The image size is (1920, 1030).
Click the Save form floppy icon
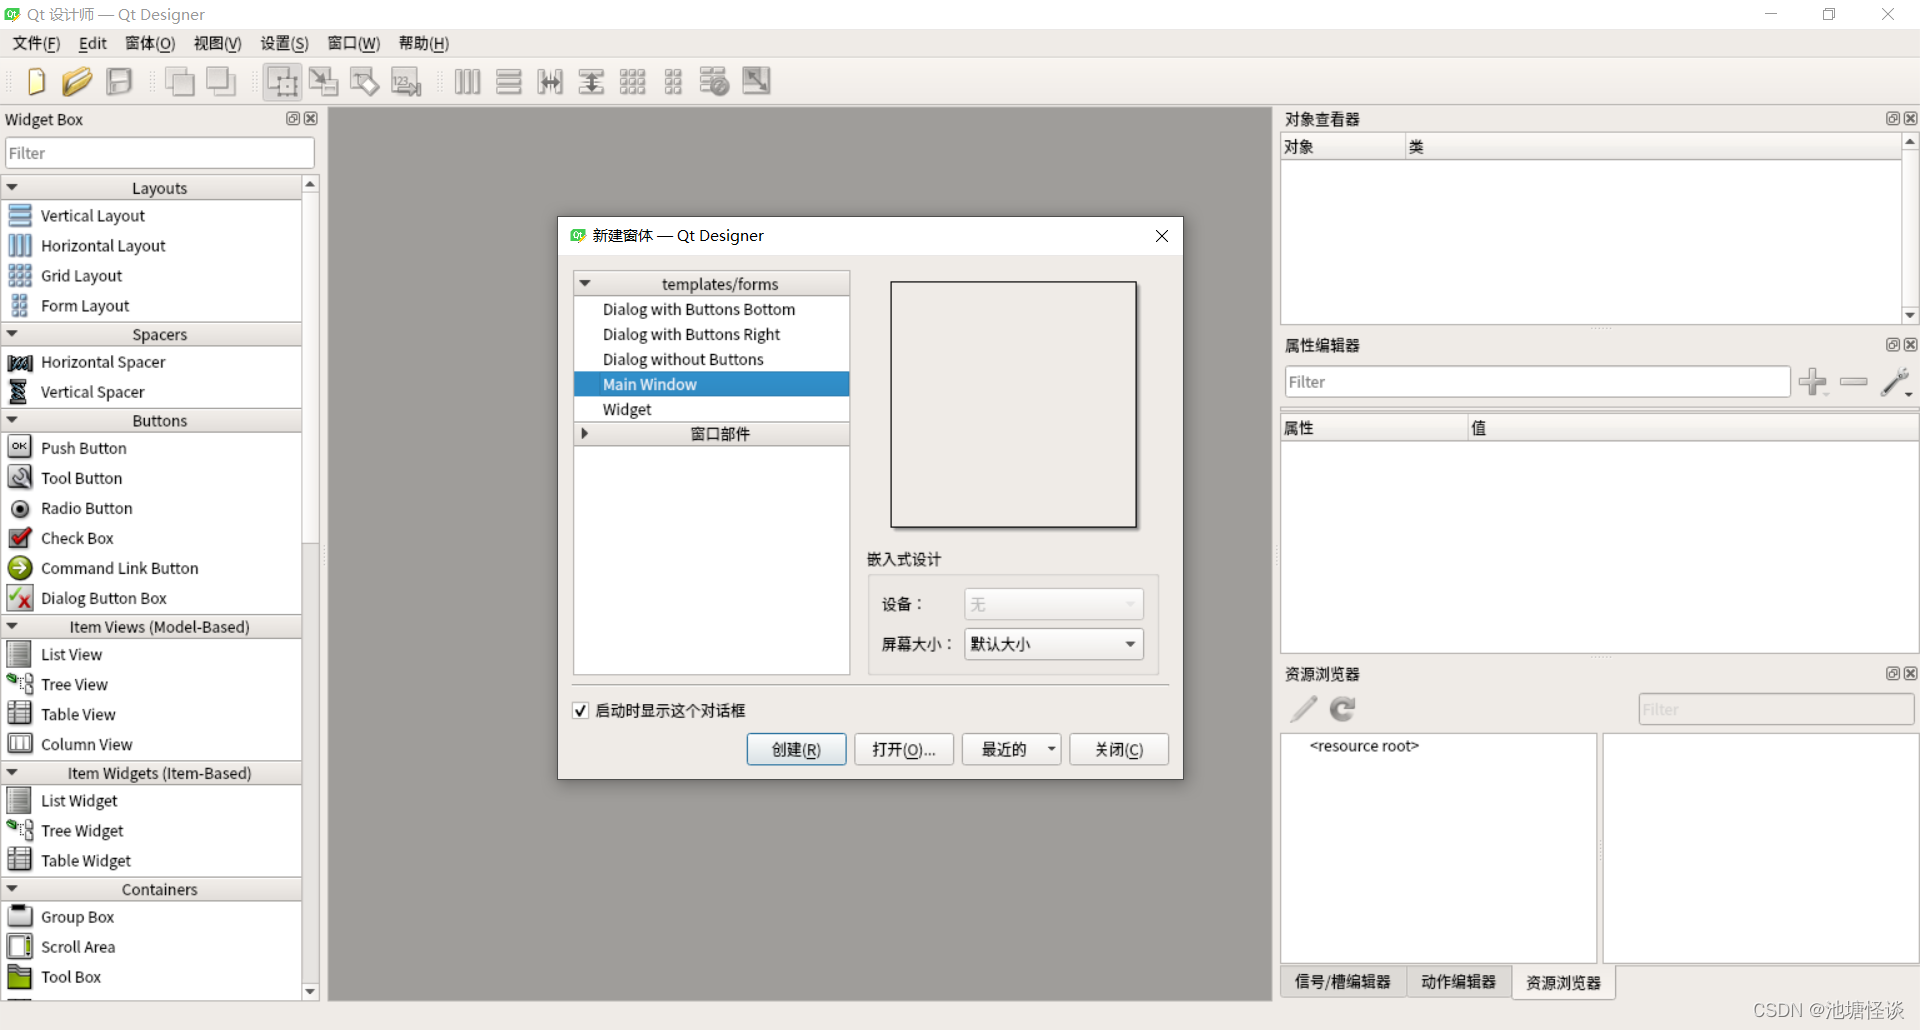pyautogui.click(x=119, y=81)
